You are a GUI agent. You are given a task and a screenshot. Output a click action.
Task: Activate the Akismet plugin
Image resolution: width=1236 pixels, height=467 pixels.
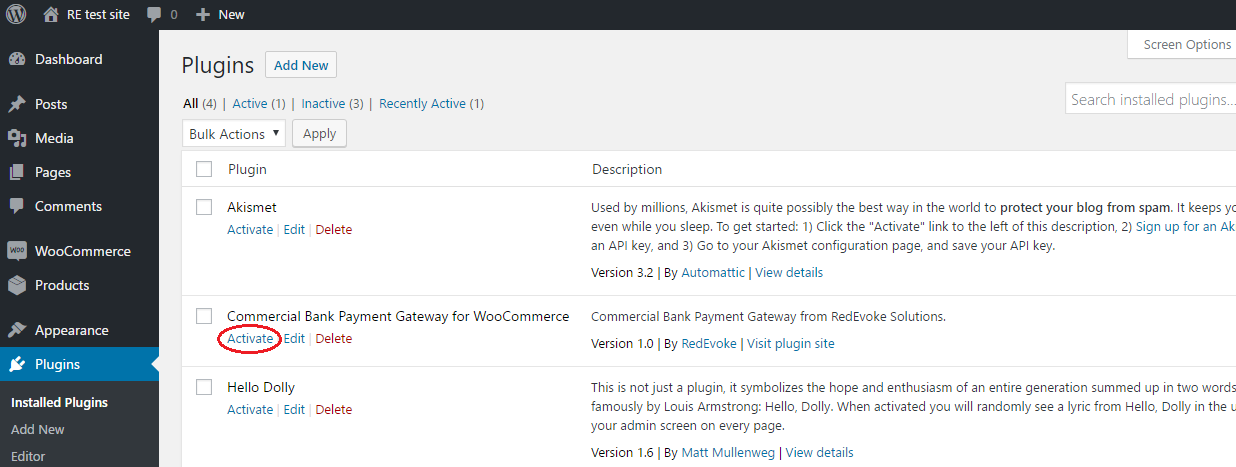click(x=250, y=229)
